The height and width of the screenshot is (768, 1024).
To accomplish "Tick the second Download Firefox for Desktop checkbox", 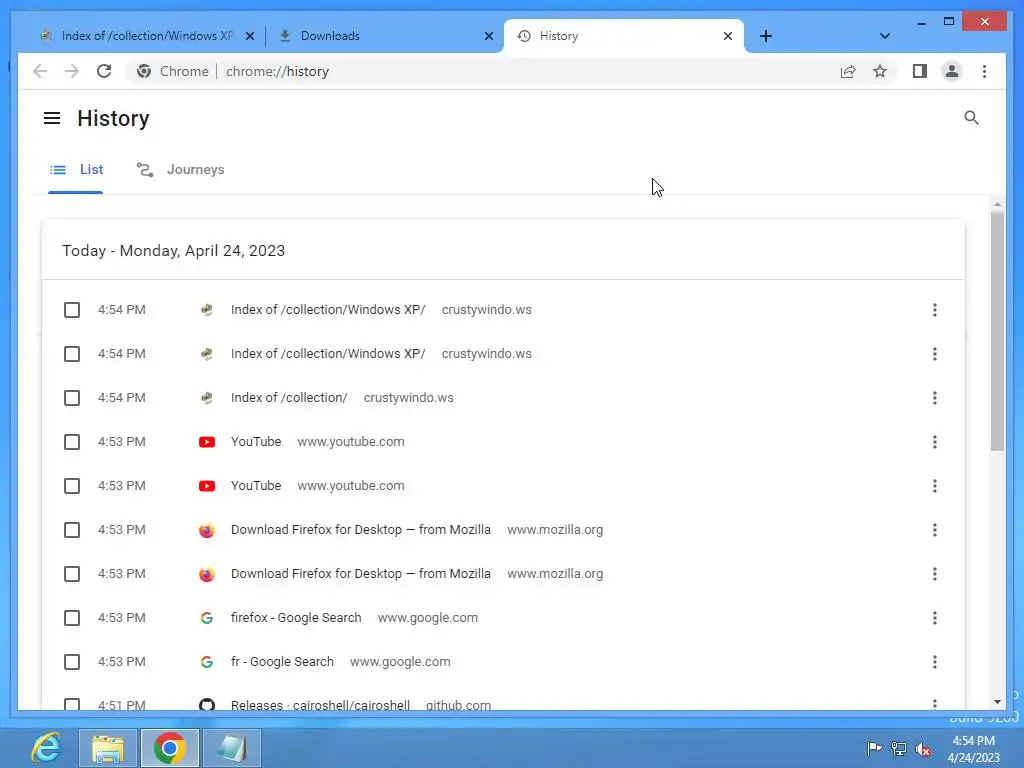I will point(72,574).
